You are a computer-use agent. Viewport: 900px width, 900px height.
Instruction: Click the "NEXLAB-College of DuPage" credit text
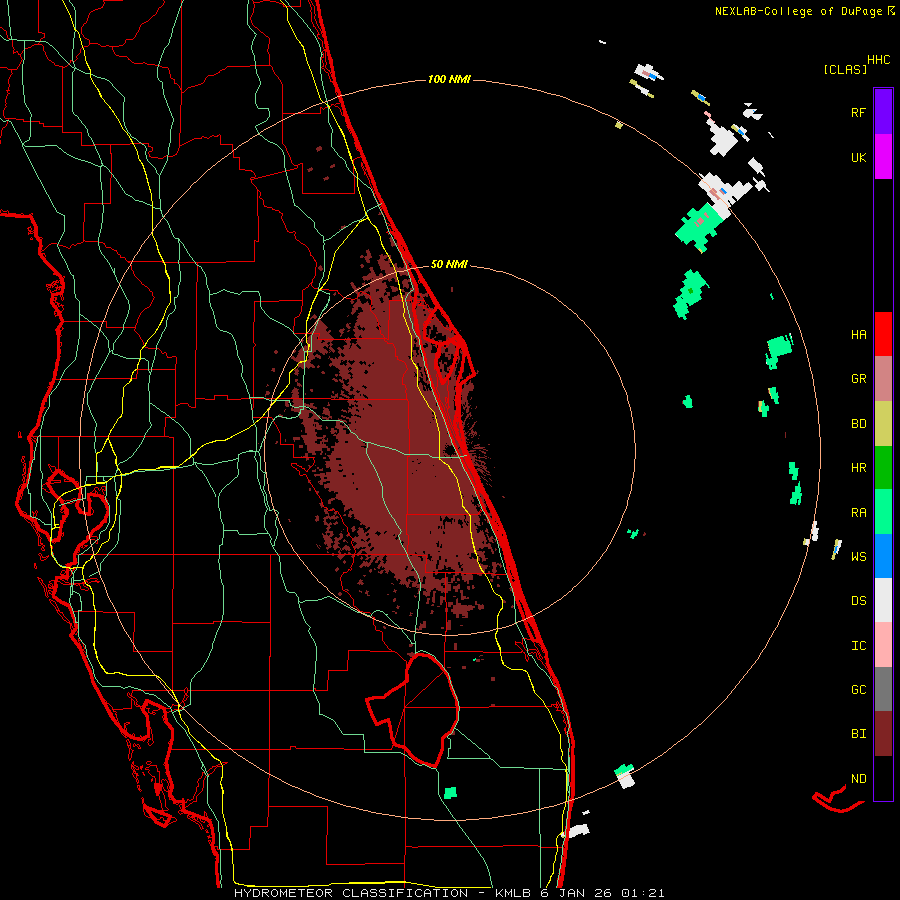tap(800, 11)
